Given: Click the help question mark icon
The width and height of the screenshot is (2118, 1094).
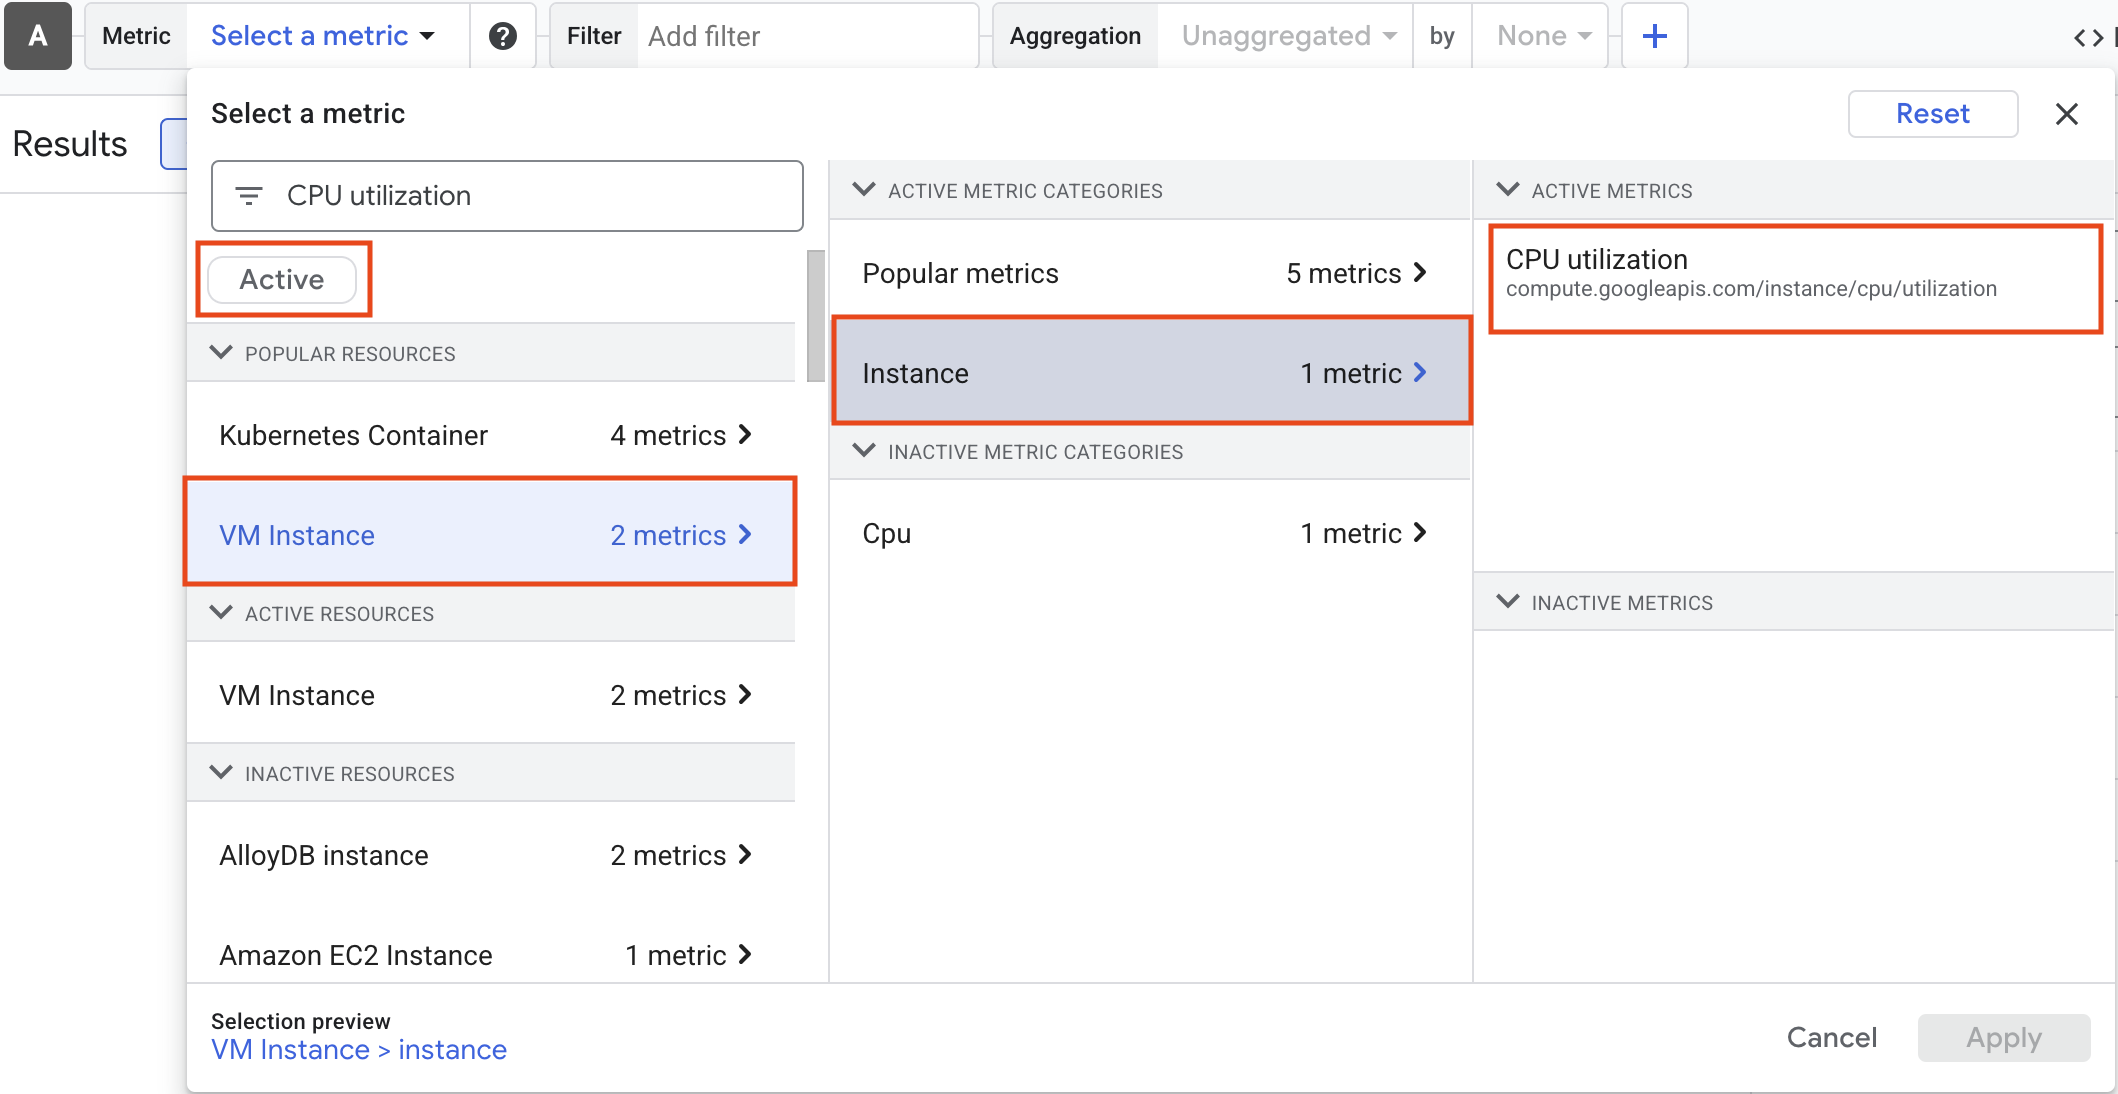Looking at the screenshot, I should coord(502,36).
